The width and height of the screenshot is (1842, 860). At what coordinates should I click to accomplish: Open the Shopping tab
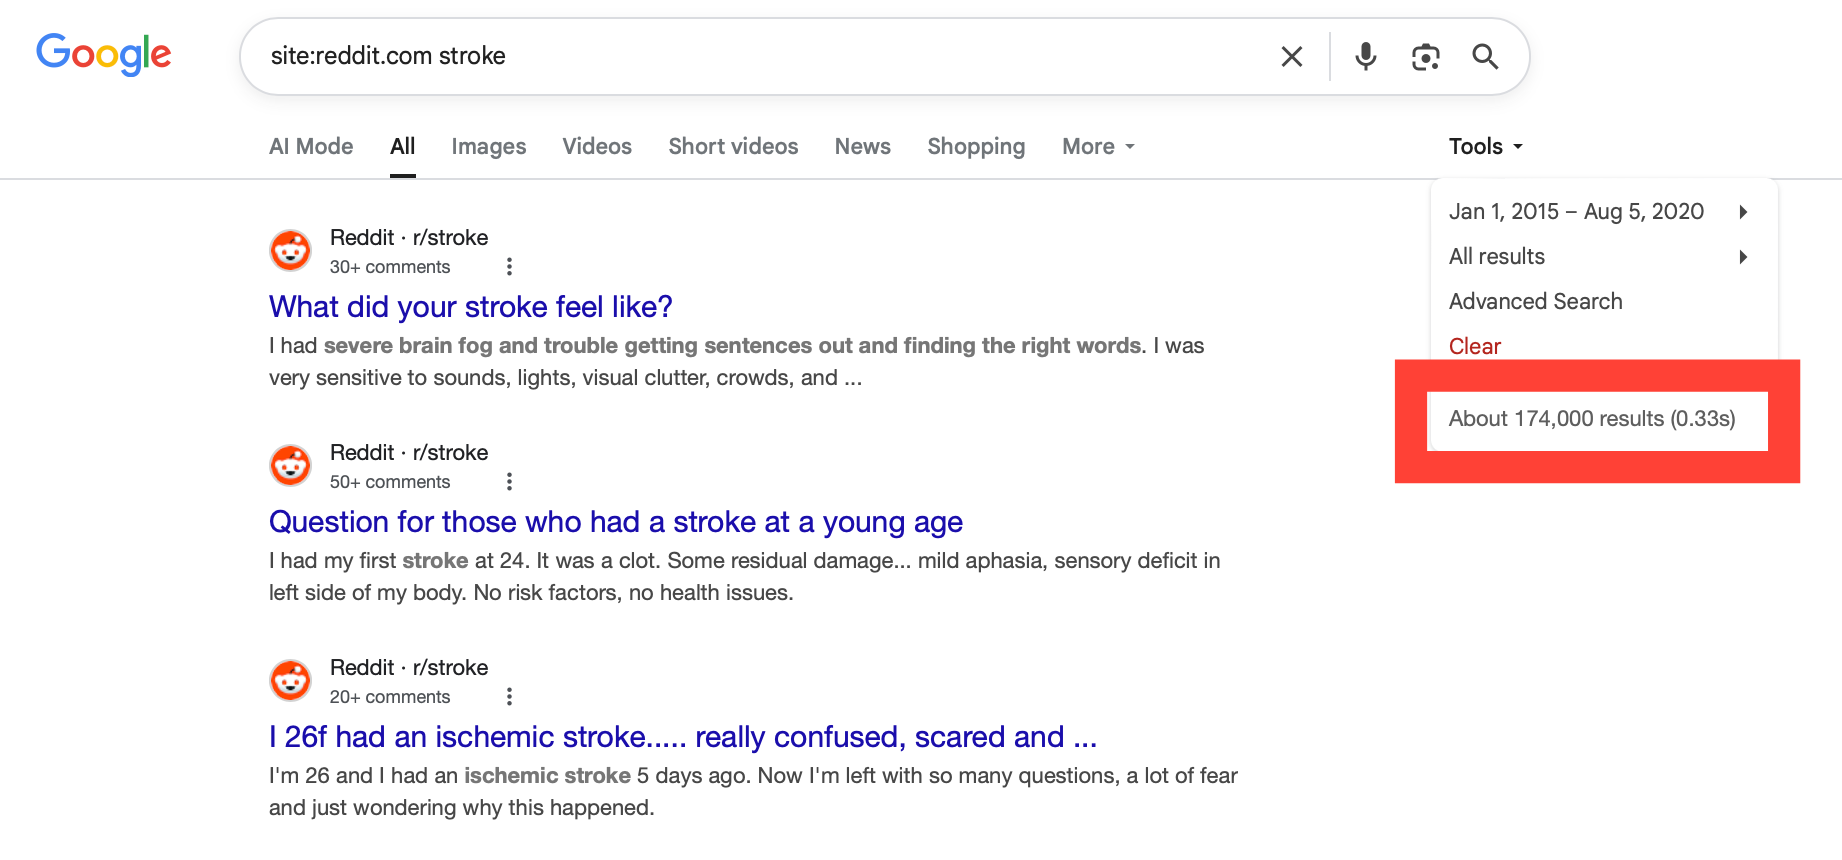point(976,146)
